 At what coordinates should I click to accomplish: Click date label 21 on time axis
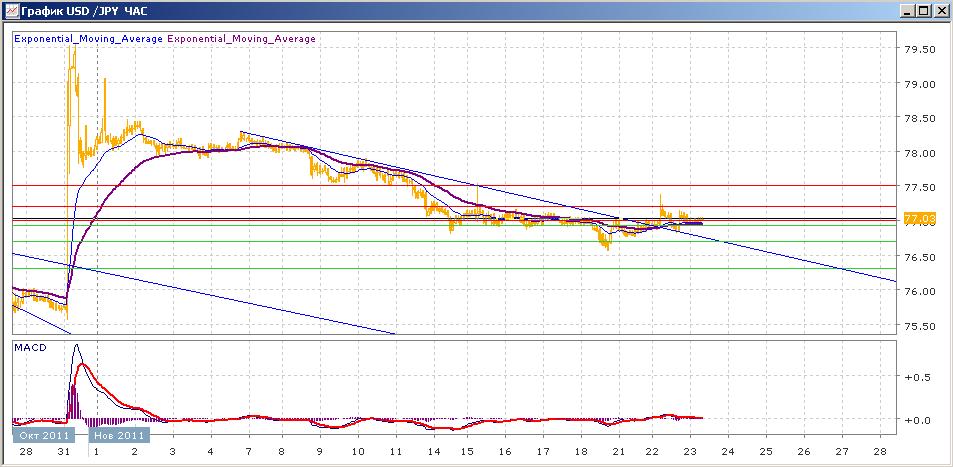(618, 453)
